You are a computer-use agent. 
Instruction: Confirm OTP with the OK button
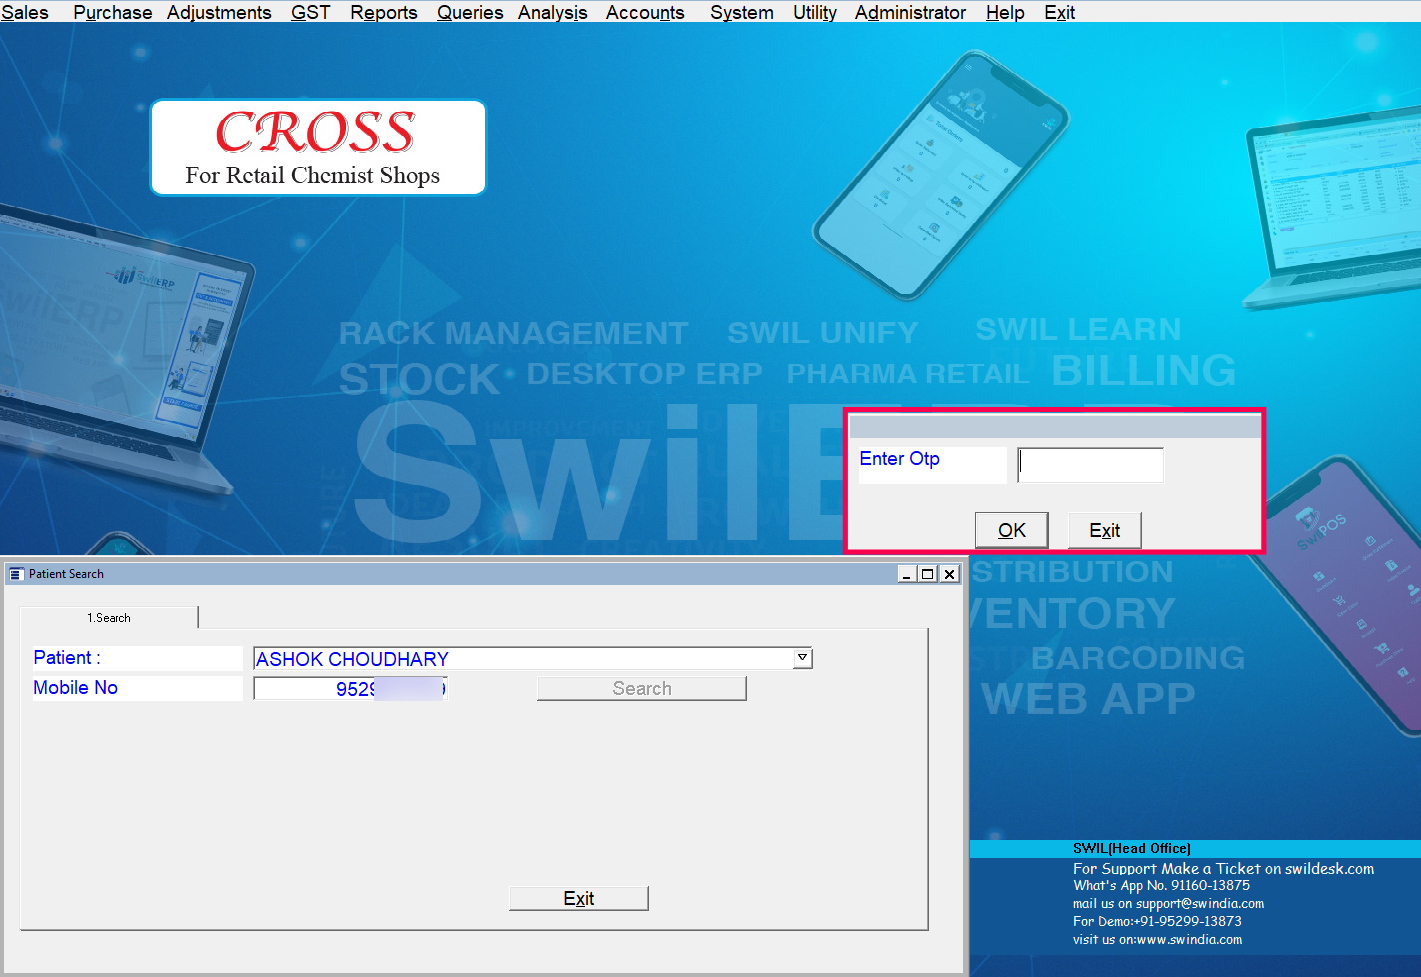coord(1012,530)
